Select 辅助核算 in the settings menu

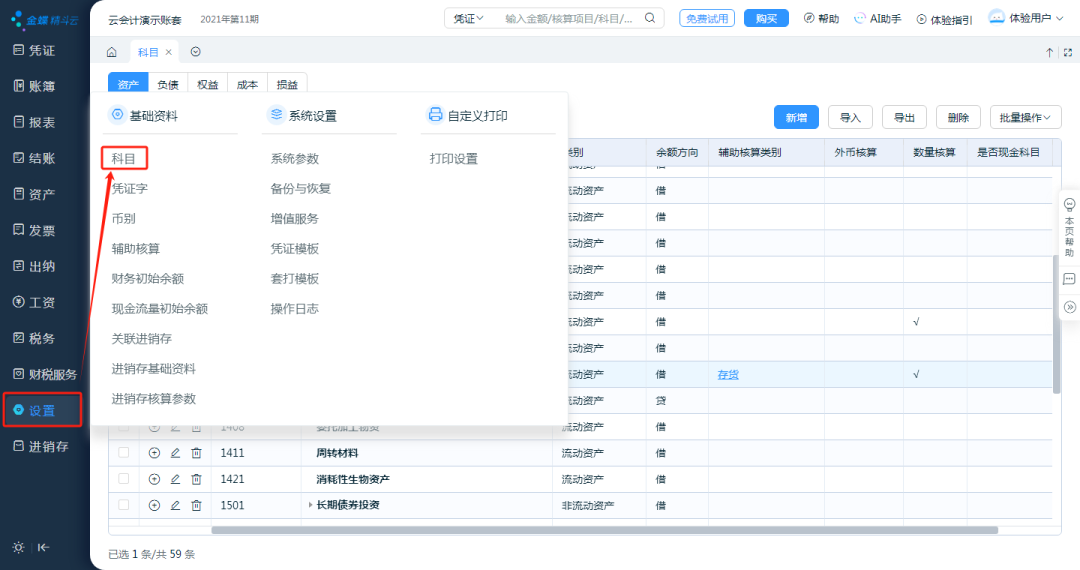point(136,249)
